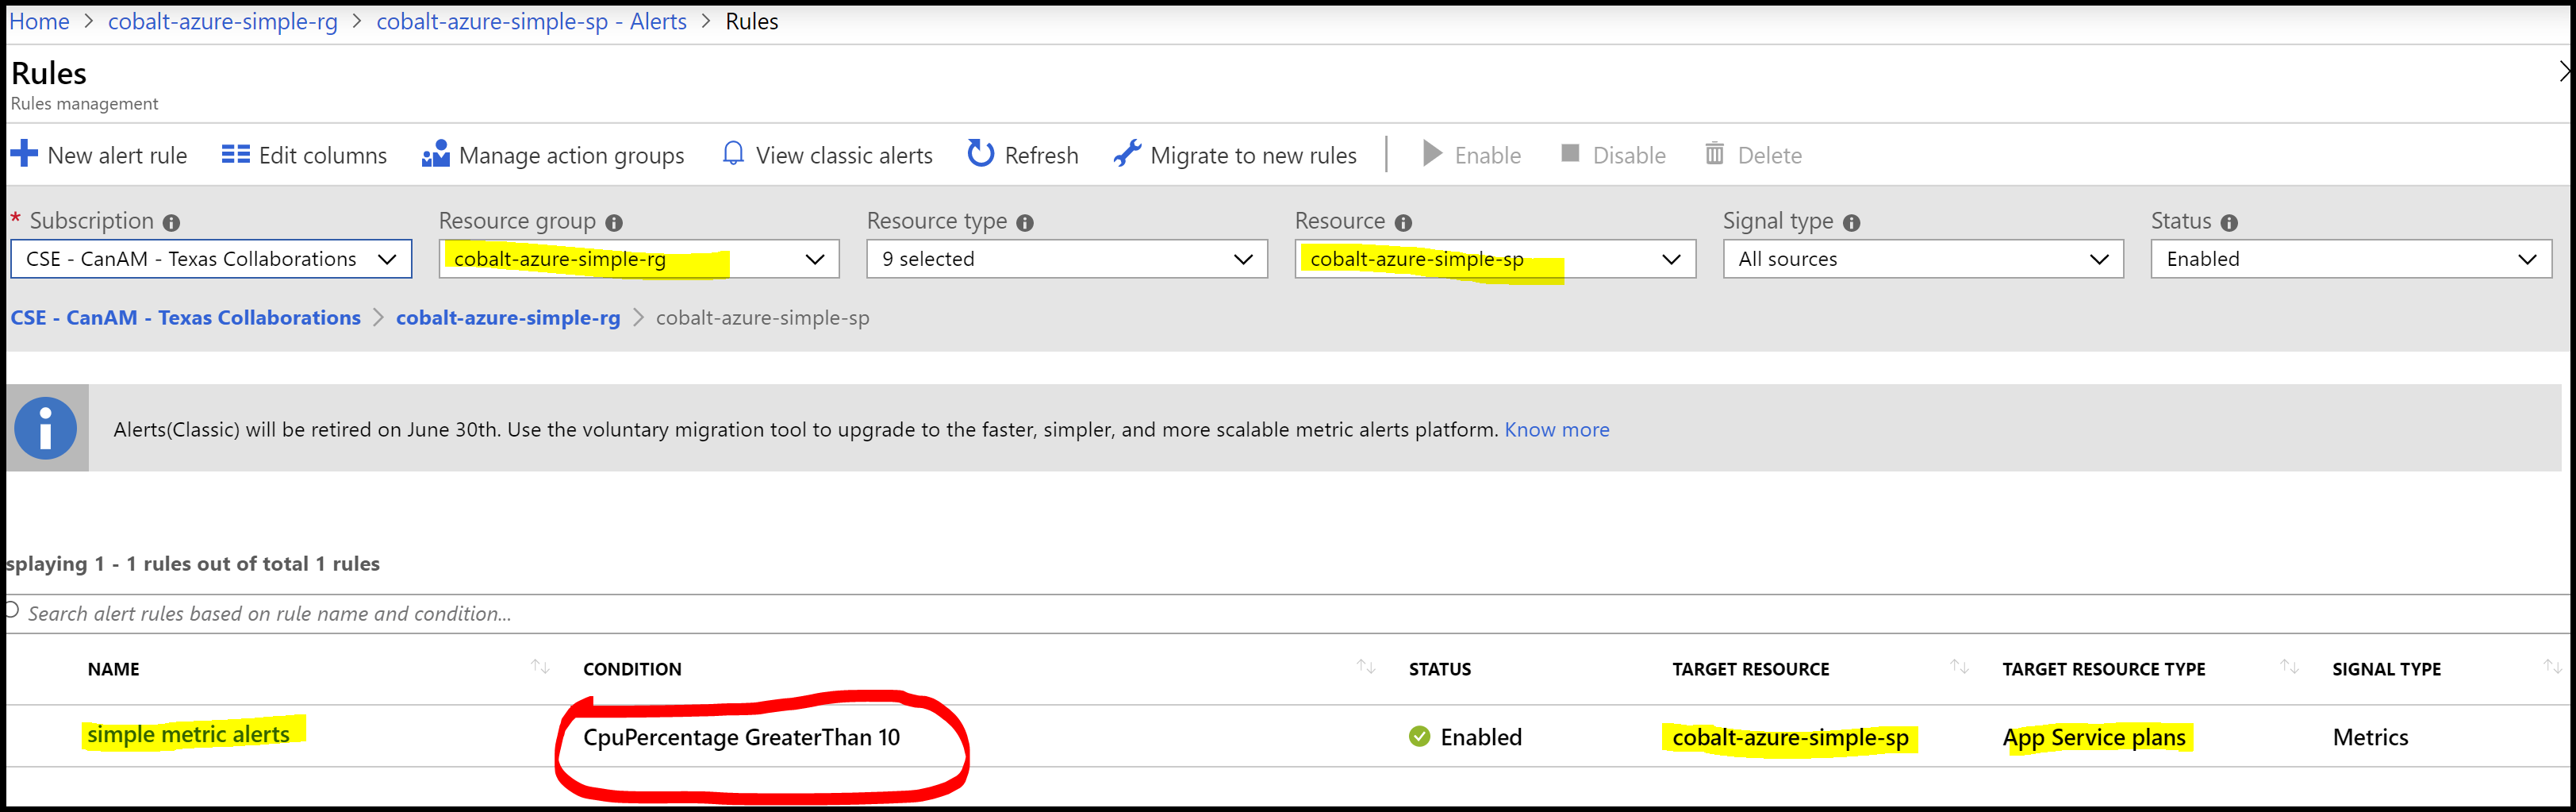Open the Resource cobalt-azure-simple-sp dropdown
This screenshot has width=2576, height=812.
tap(1495, 259)
